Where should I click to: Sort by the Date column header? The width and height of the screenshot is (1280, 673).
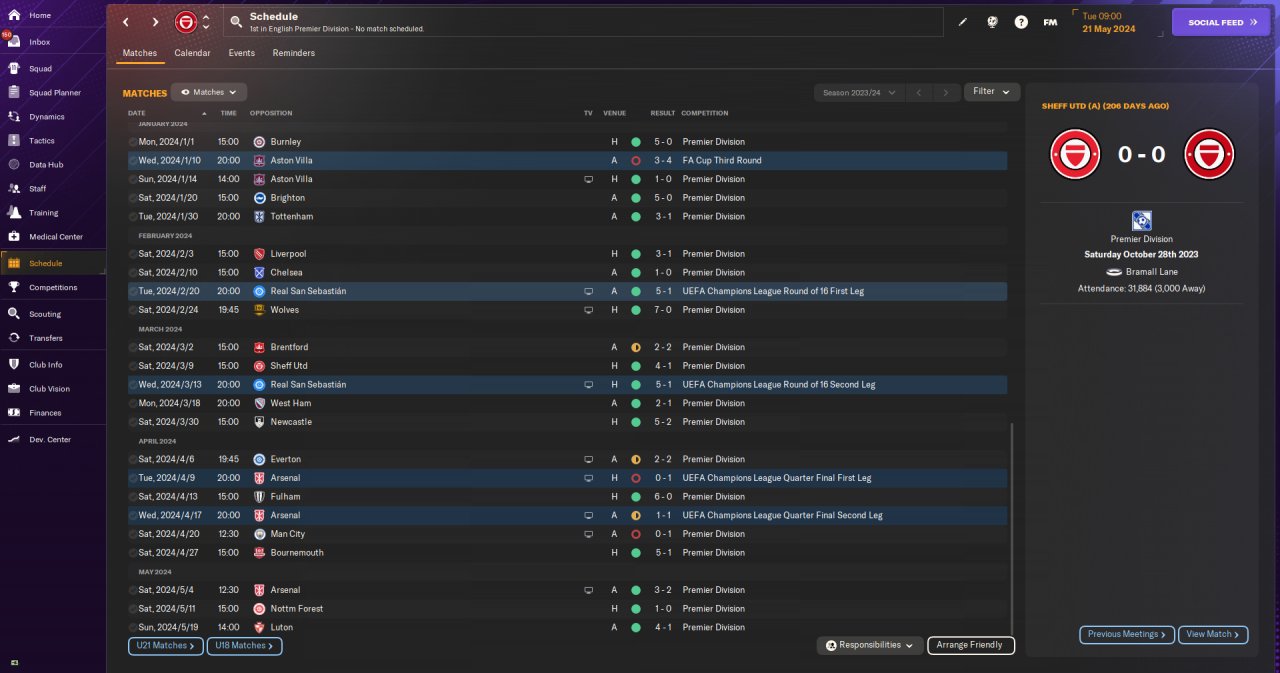[x=137, y=113]
